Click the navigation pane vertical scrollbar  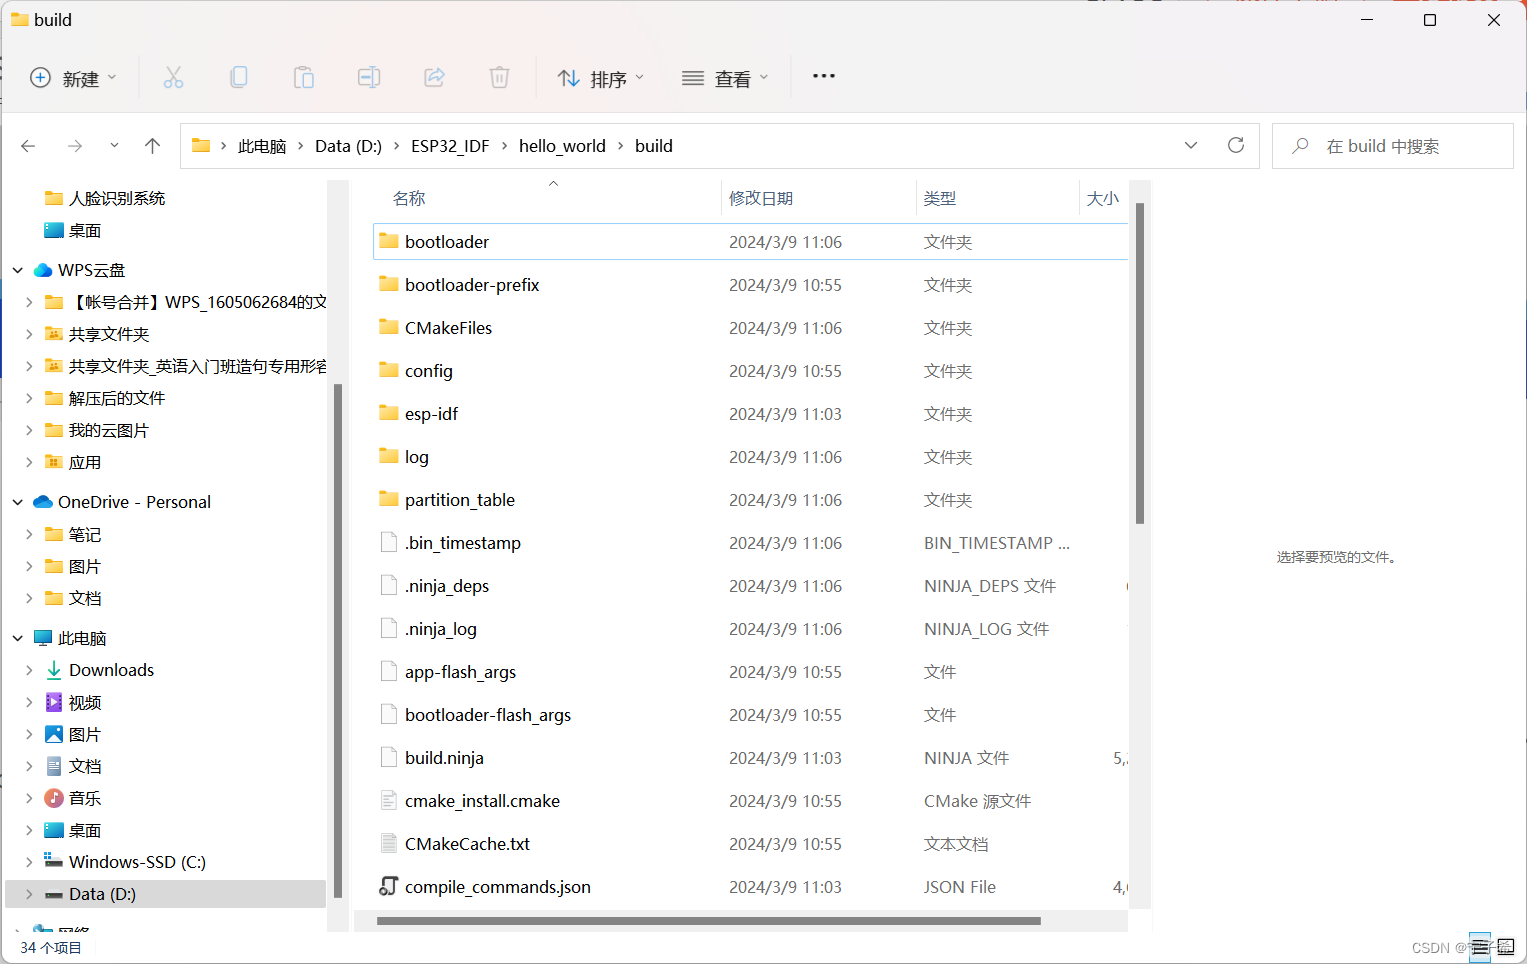coord(338,640)
